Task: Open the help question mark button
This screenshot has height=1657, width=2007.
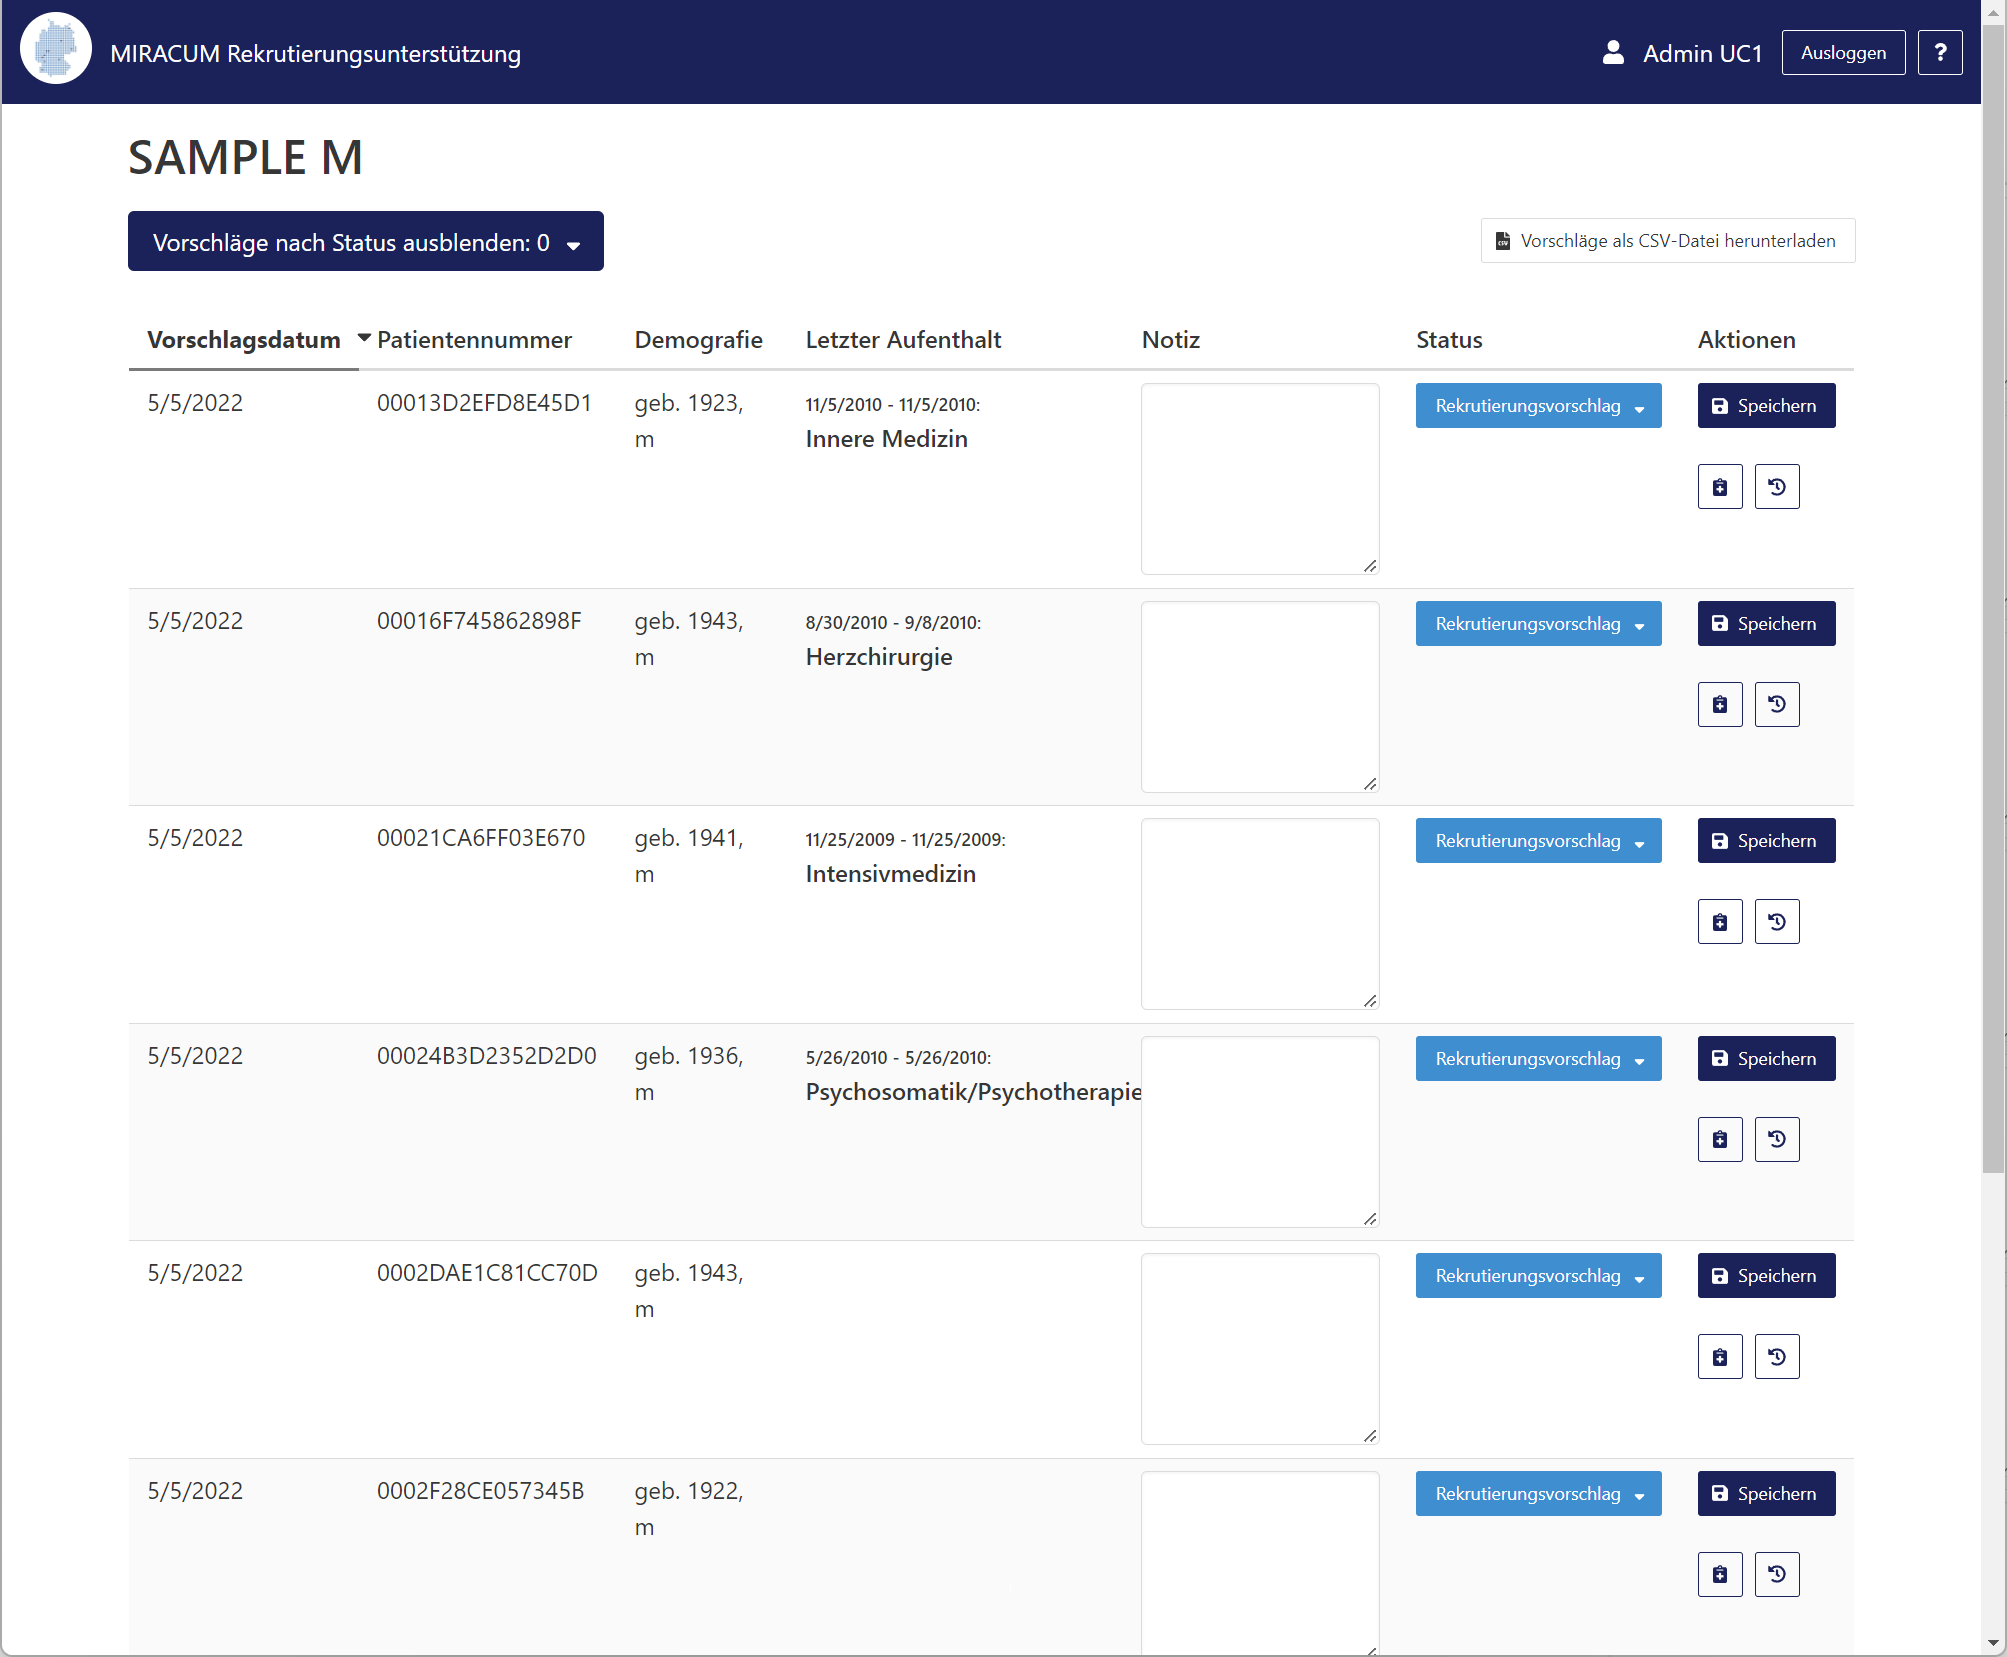Action: [1940, 53]
